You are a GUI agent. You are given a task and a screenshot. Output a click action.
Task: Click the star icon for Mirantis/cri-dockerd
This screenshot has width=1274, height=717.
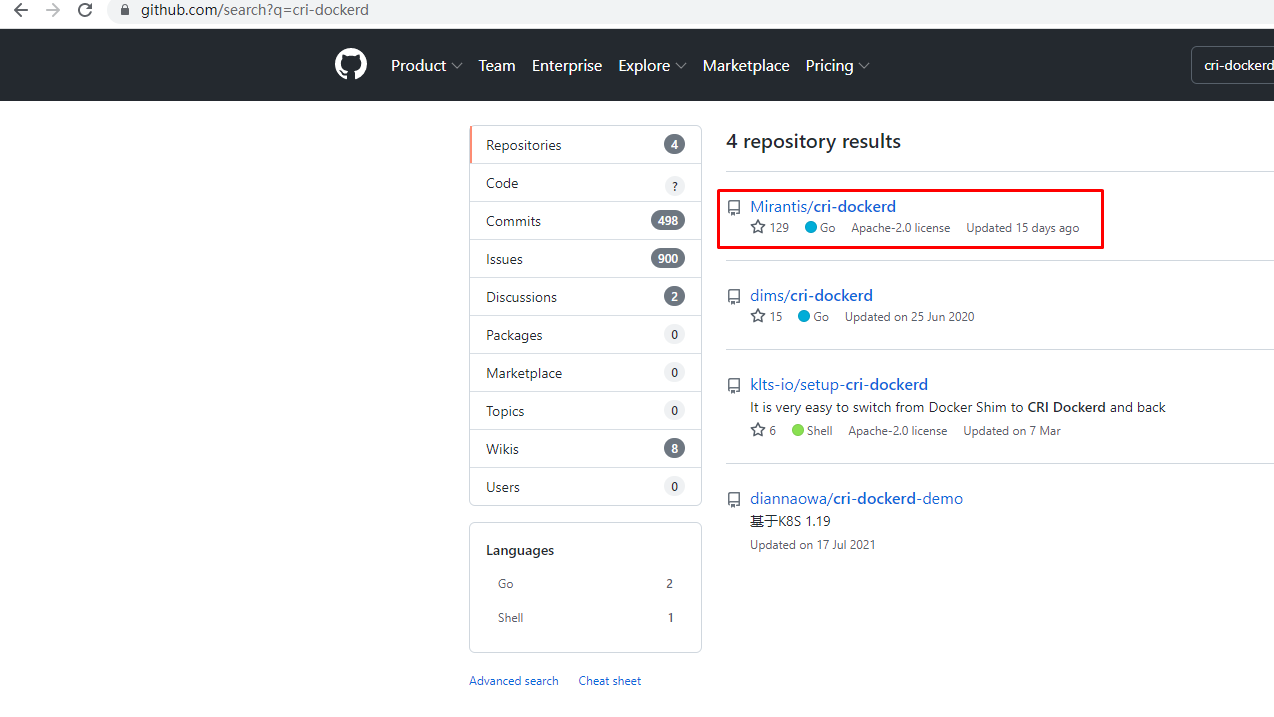click(x=758, y=228)
